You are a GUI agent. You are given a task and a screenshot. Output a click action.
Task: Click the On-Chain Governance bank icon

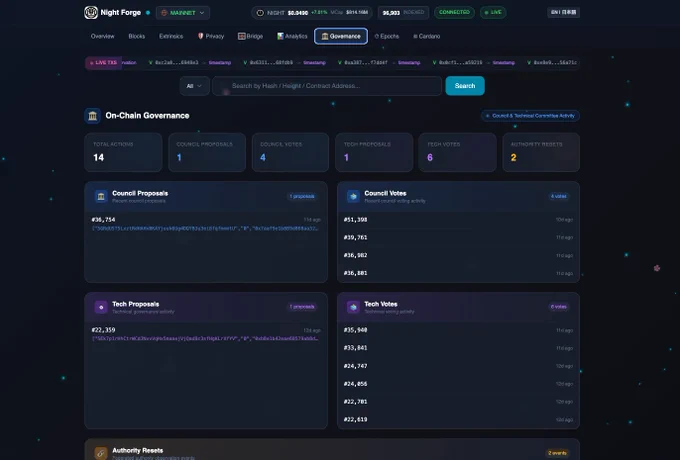tap(92, 116)
